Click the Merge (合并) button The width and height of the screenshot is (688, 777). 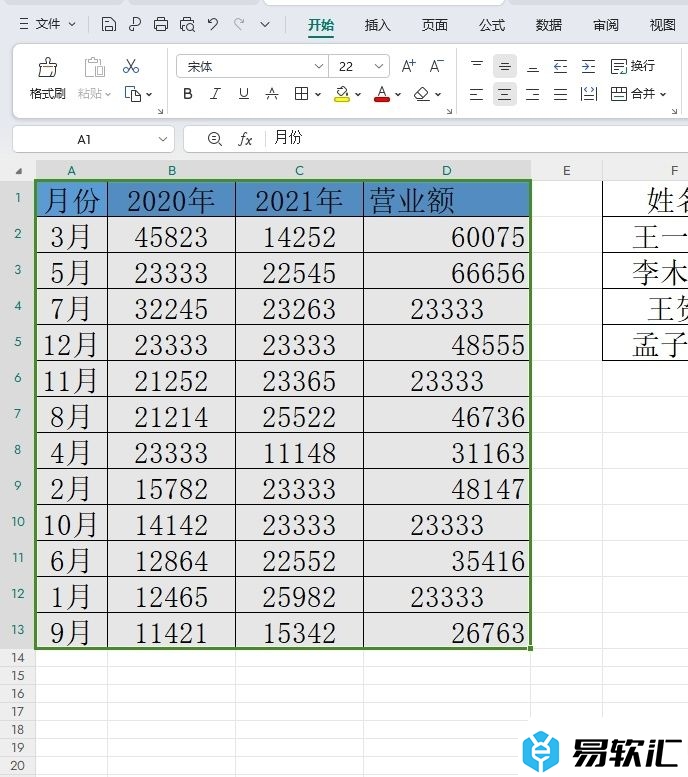click(x=632, y=94)
